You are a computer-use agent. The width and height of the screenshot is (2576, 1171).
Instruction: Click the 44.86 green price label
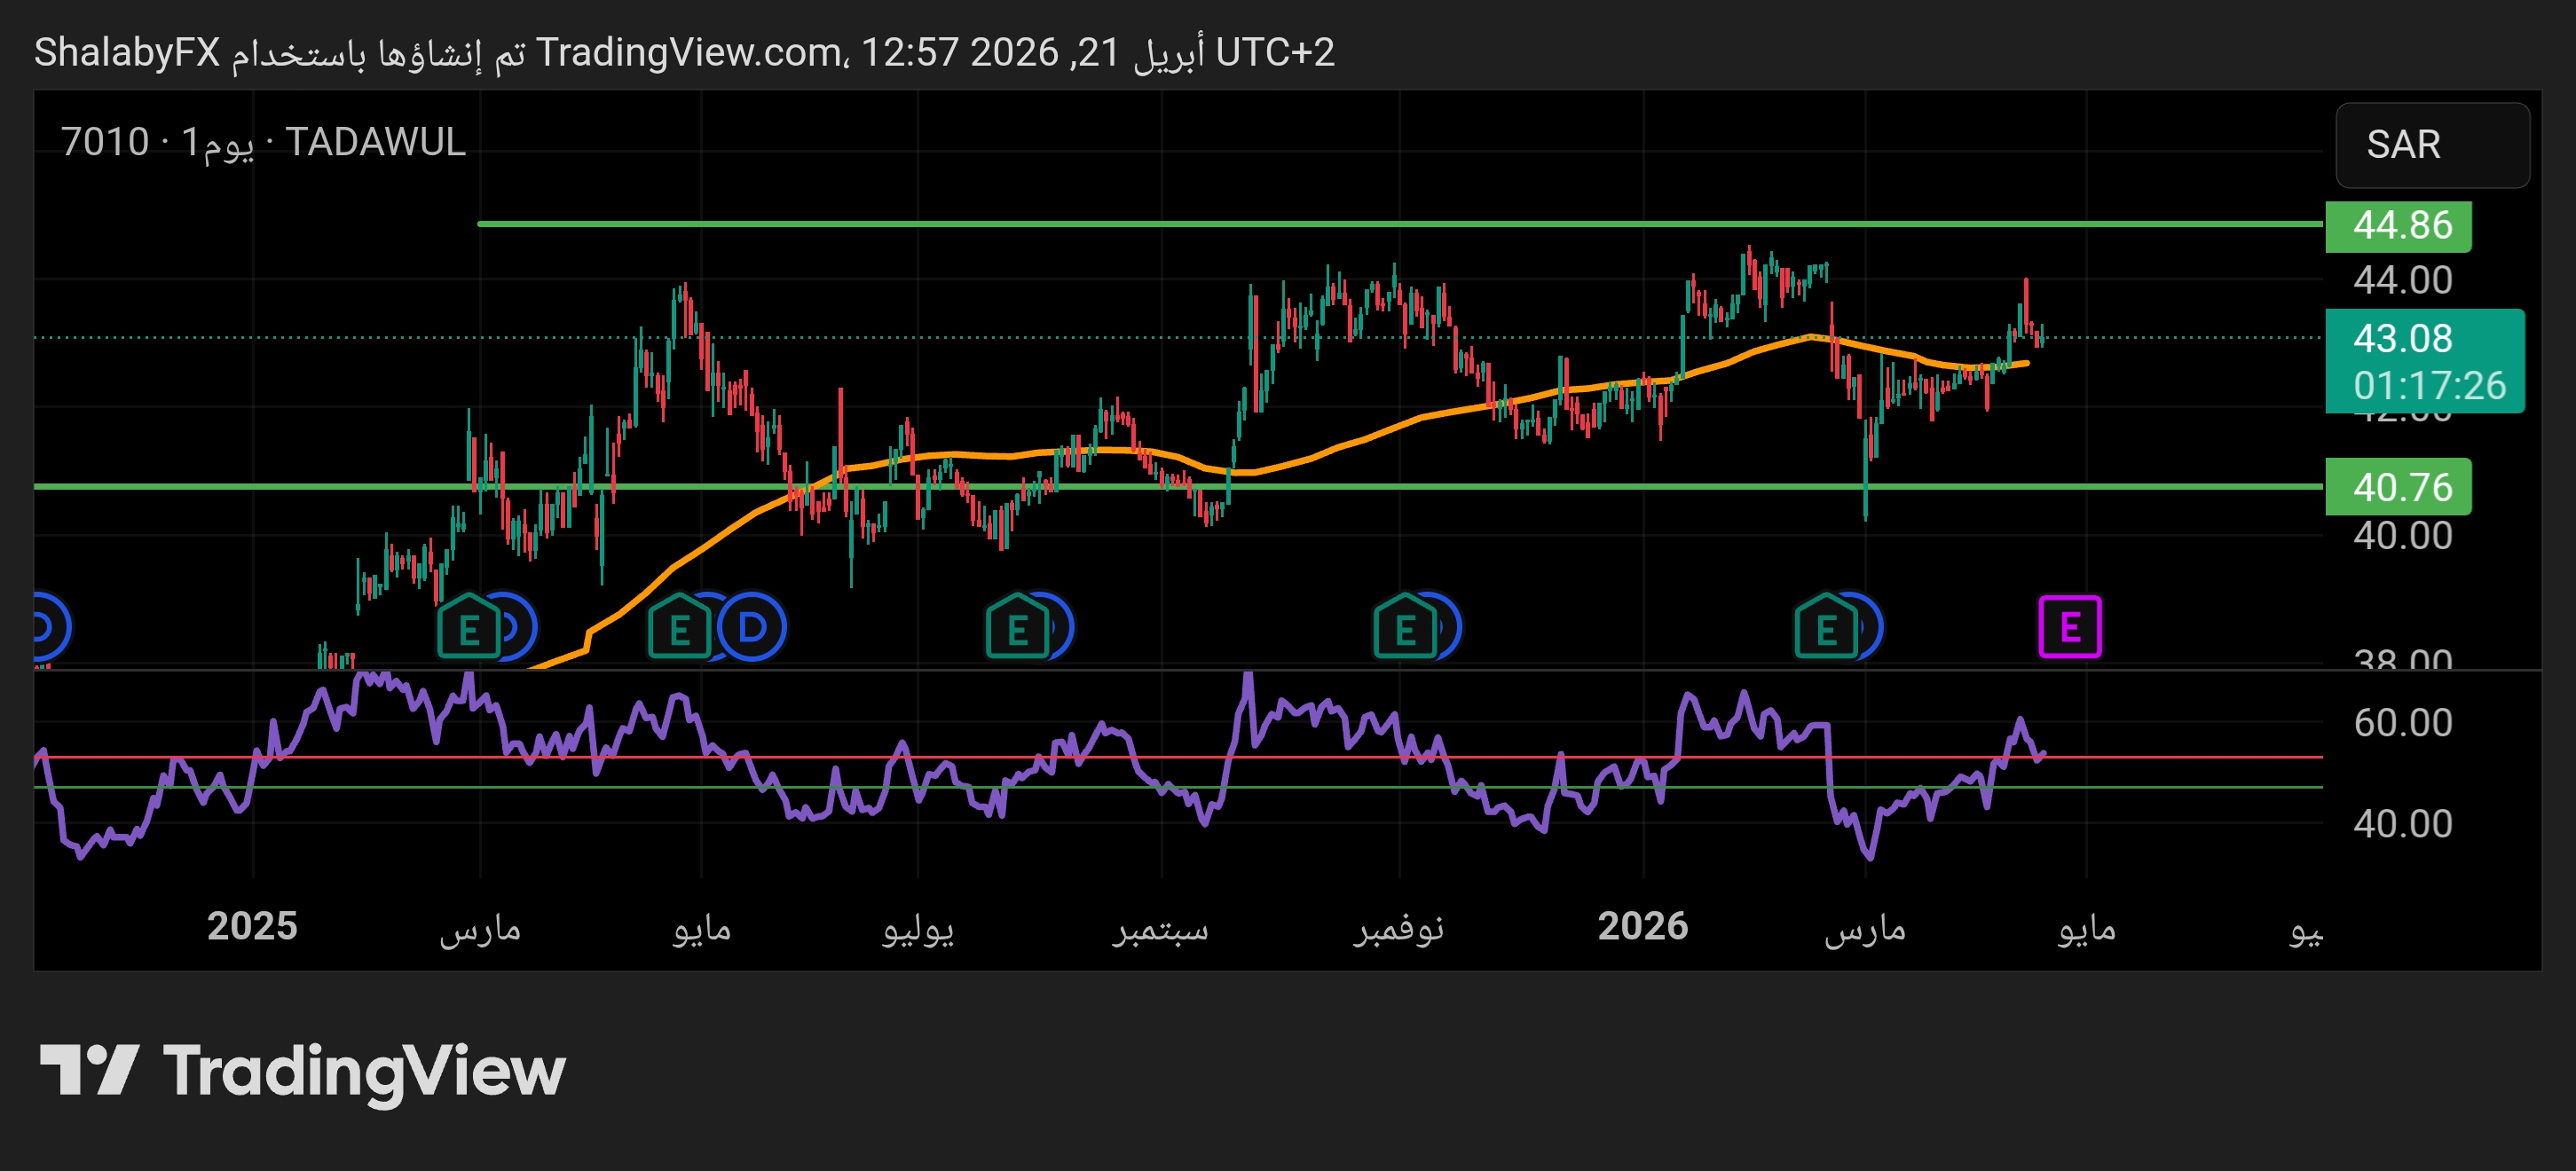pos(2399,225)
